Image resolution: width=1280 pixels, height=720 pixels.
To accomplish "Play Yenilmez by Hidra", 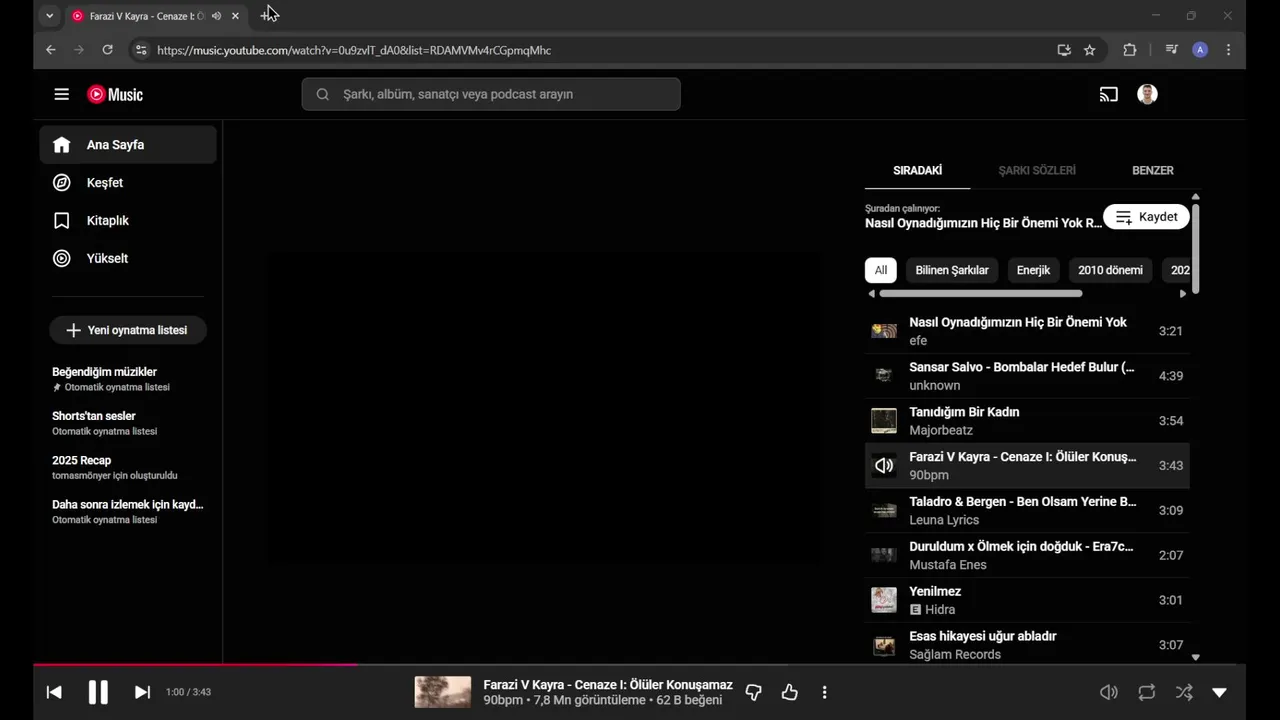I will point(1027,600).
